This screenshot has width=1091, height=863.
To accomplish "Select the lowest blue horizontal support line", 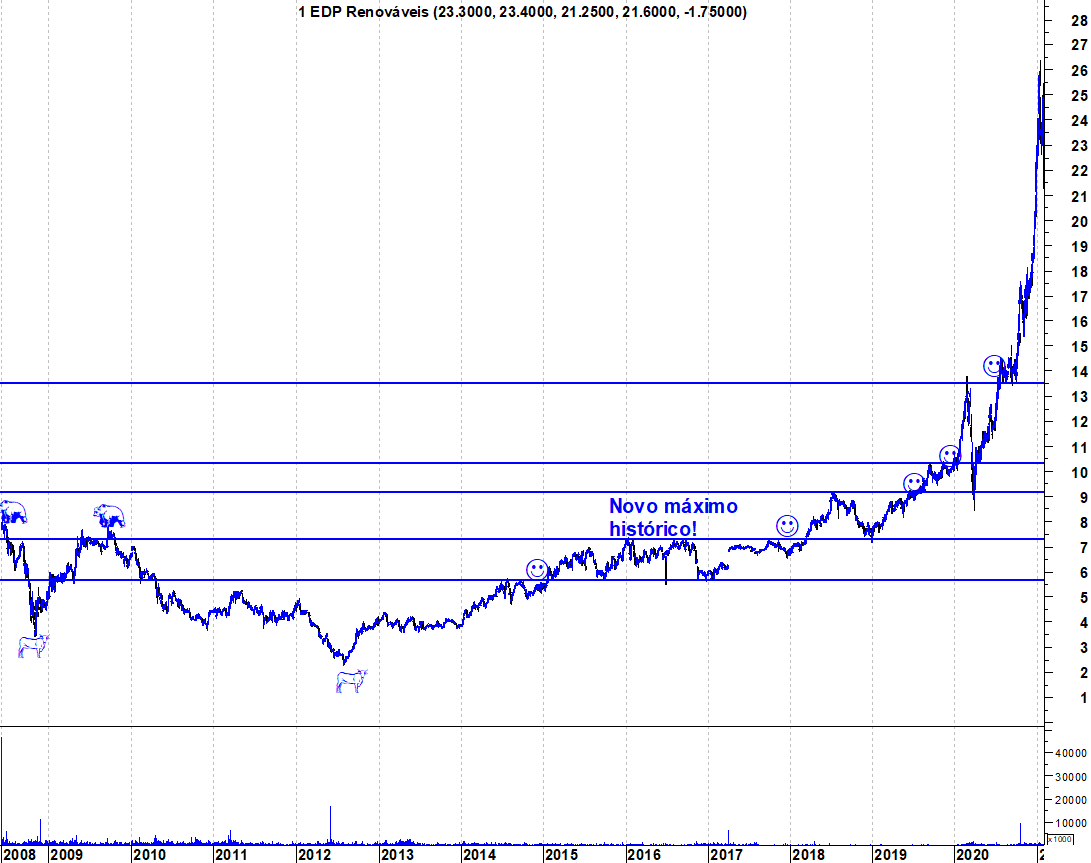I will pyautogui.click(x=522, y=580).
